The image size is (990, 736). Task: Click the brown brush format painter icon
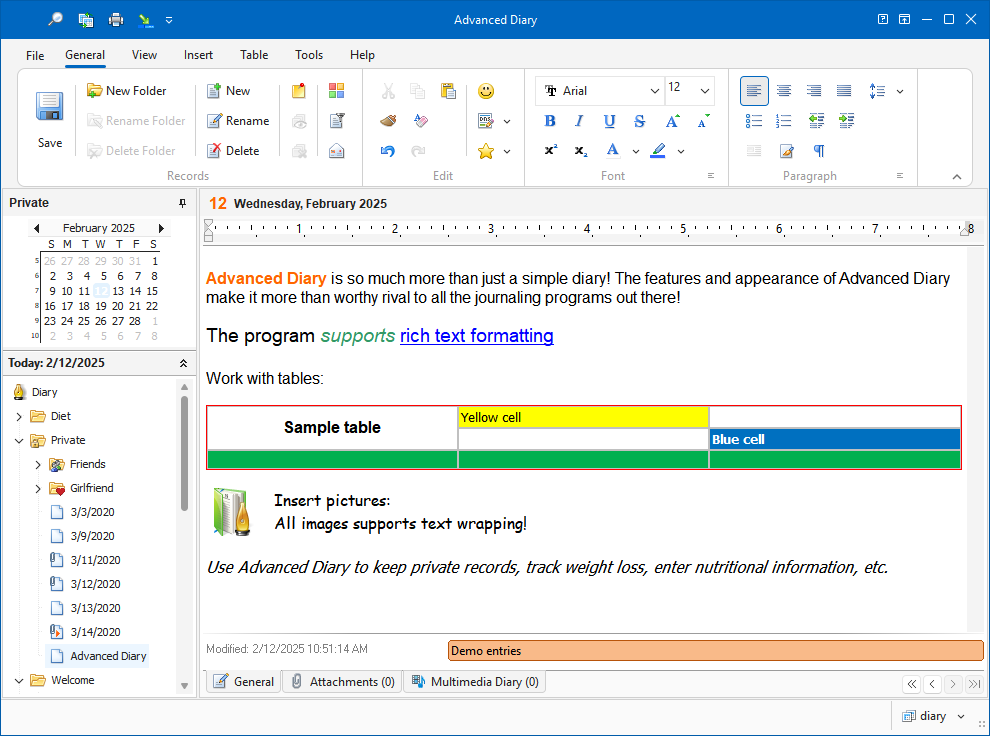point(388,121)
